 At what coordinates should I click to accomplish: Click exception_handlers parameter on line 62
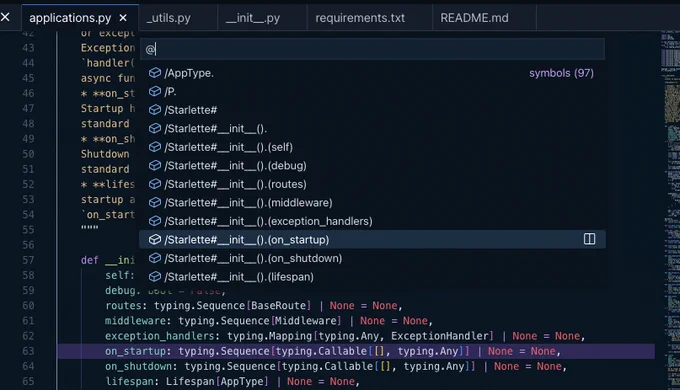(160, 336)
